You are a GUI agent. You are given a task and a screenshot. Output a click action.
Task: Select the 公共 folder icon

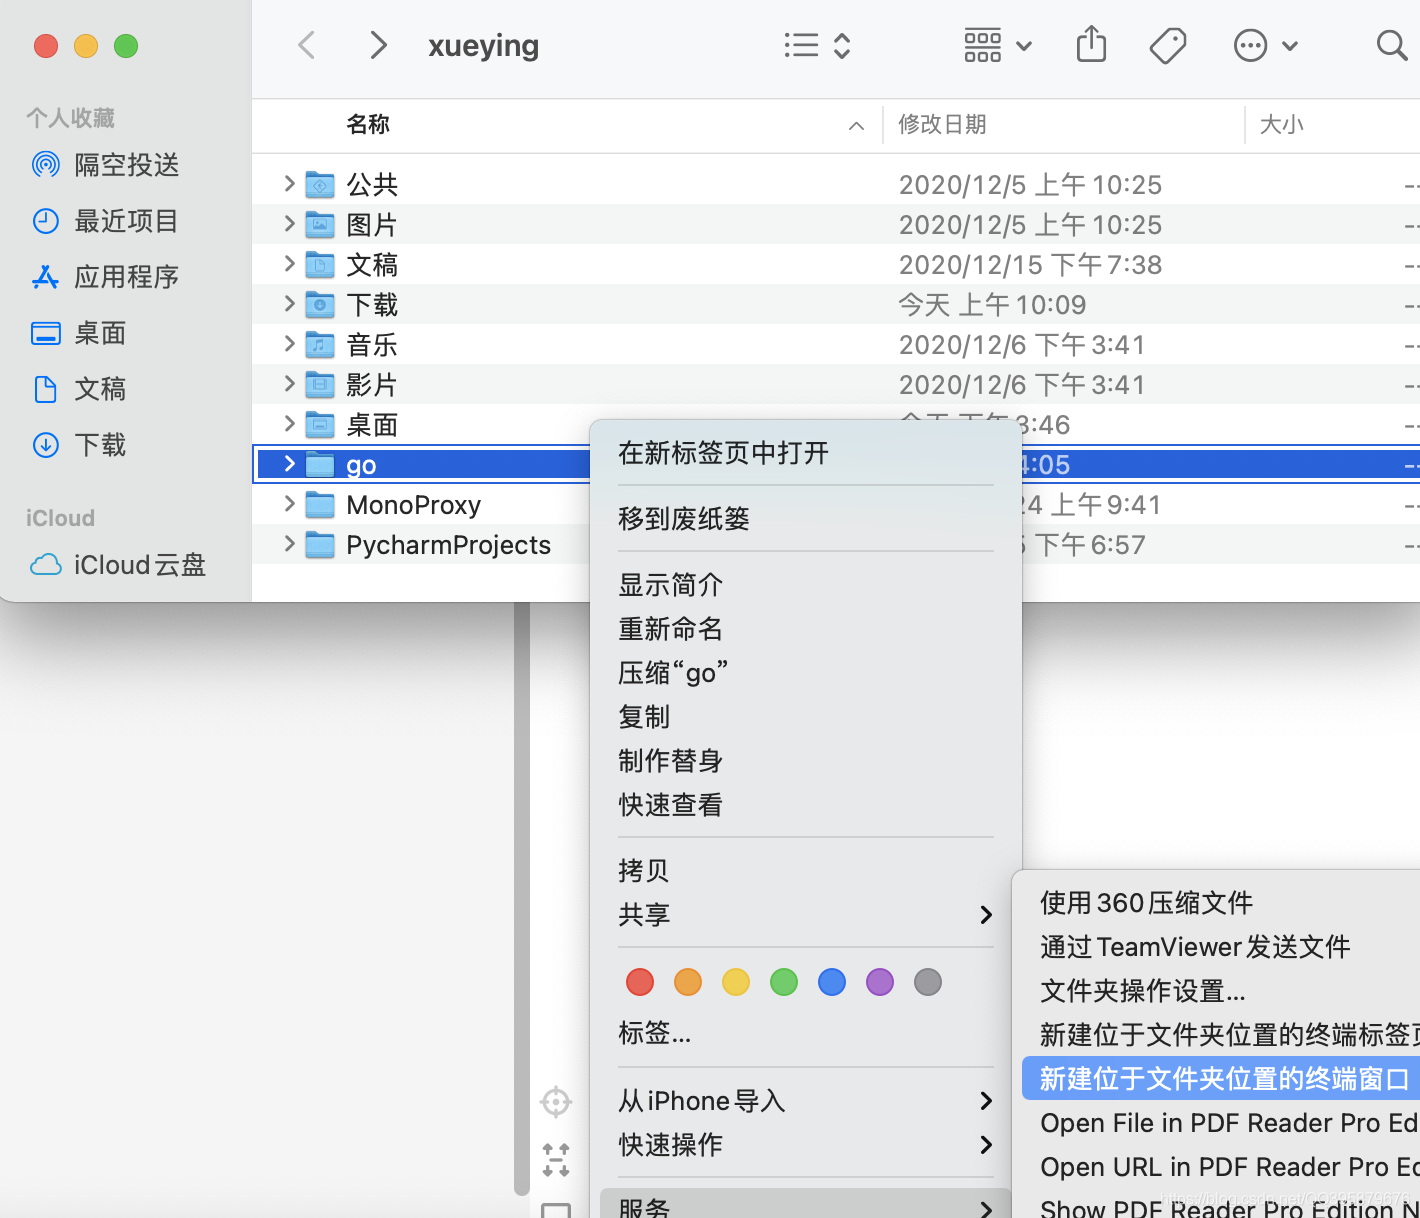320,184
